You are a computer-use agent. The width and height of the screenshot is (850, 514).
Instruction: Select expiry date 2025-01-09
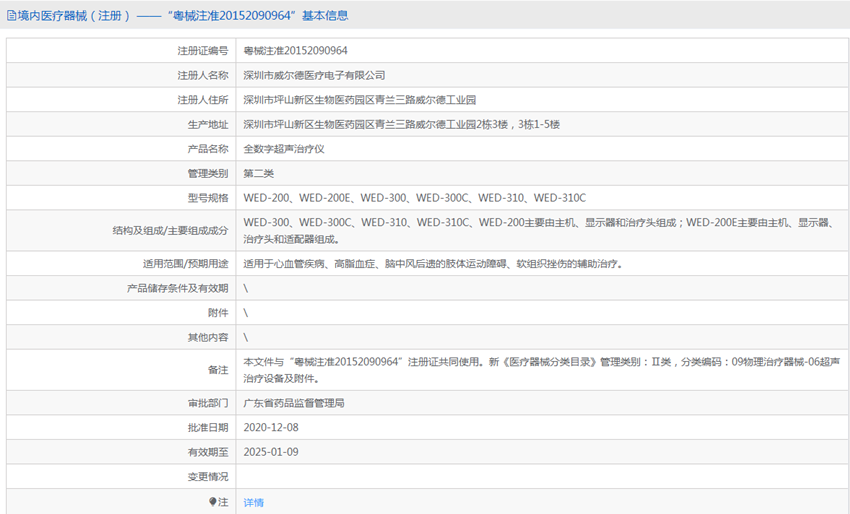point(271,452)
